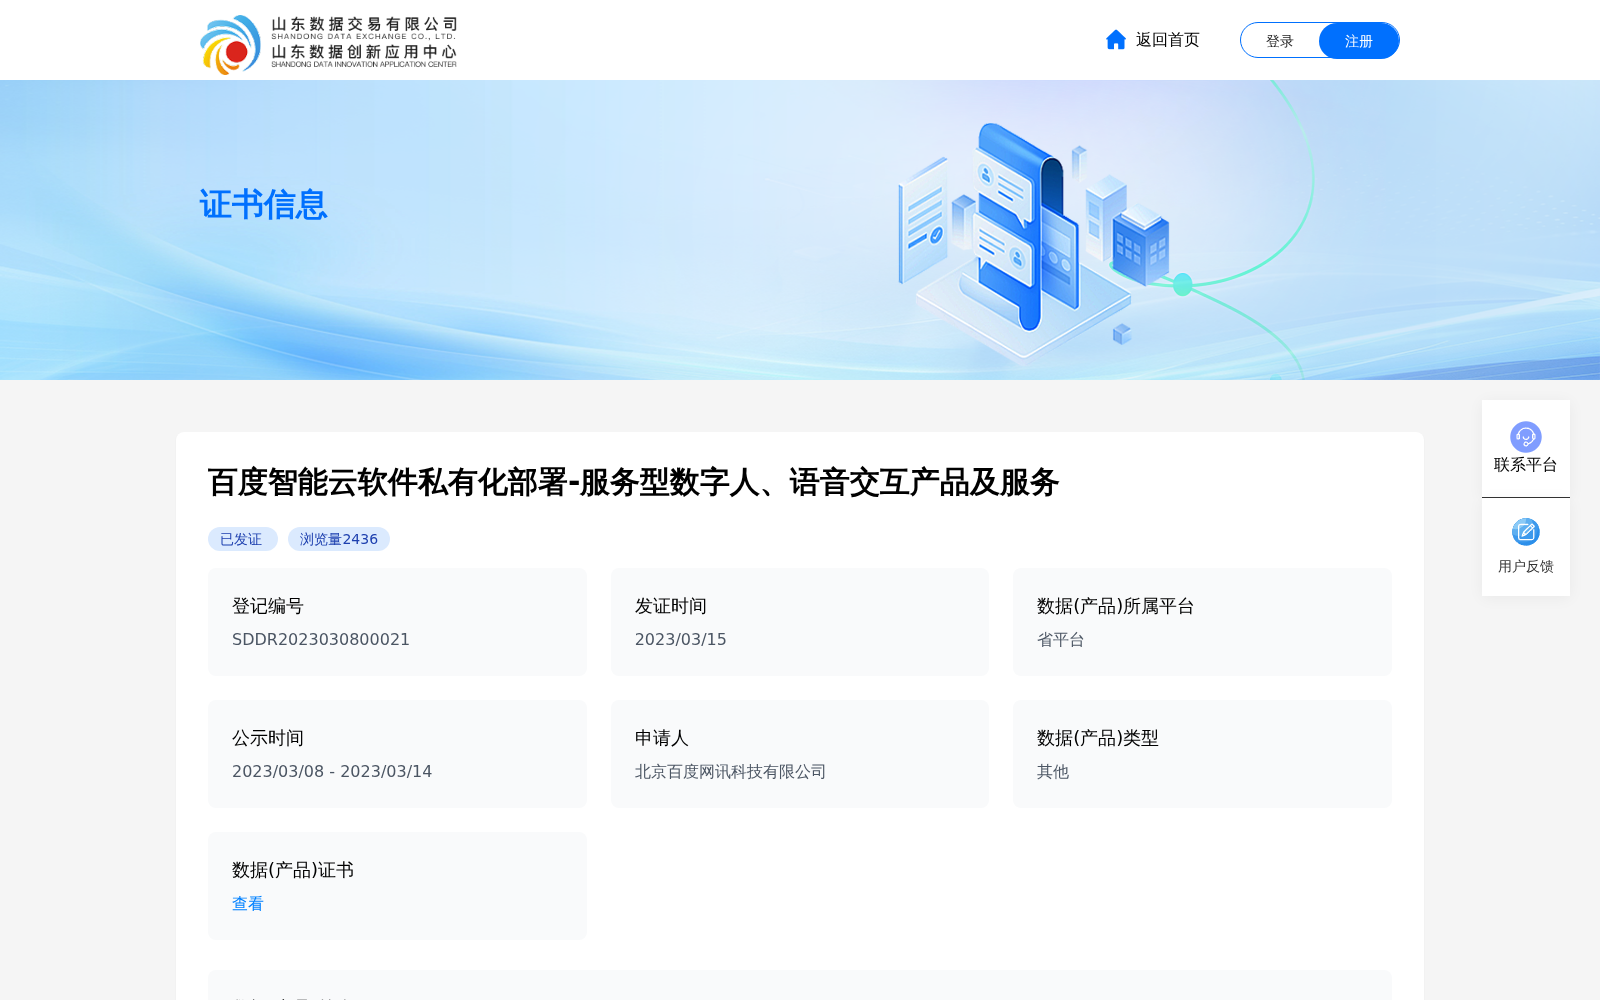Click the 登录 login button
Viewport: 1600px width, 1000px height.
tap(1280, 41)
